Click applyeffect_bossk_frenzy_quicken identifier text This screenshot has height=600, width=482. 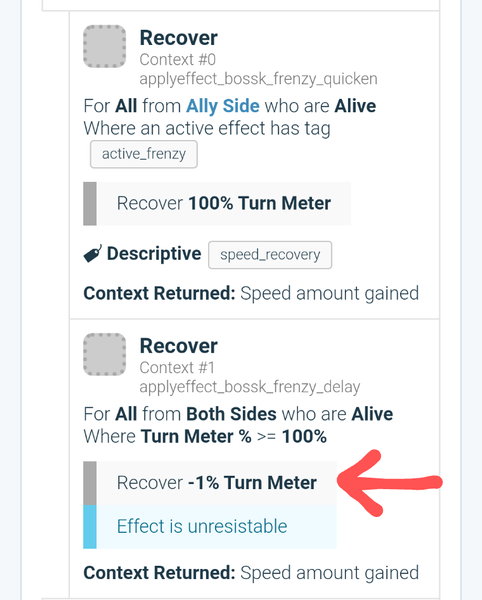[259, 79]
